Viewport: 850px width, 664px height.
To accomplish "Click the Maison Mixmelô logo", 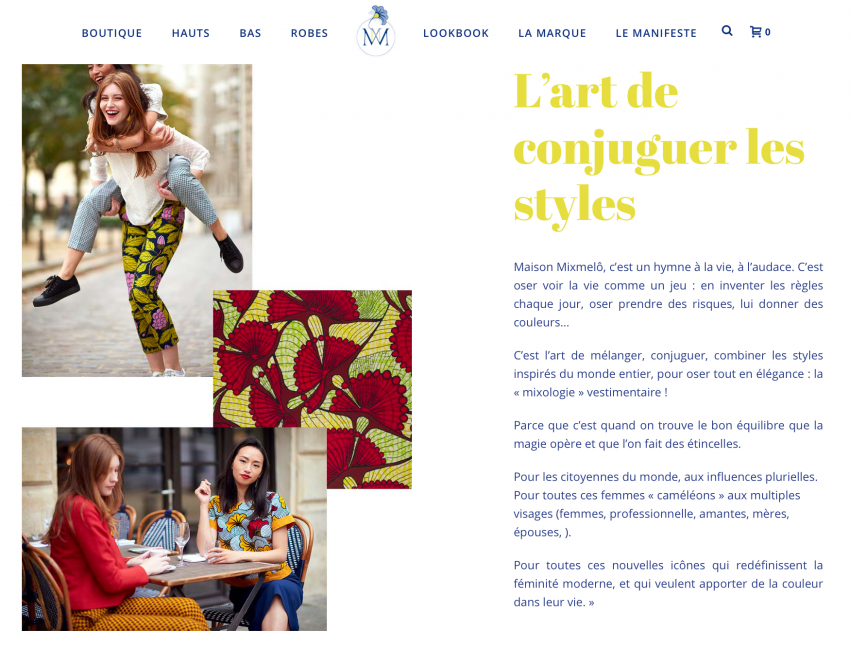I will coord(376,31).
